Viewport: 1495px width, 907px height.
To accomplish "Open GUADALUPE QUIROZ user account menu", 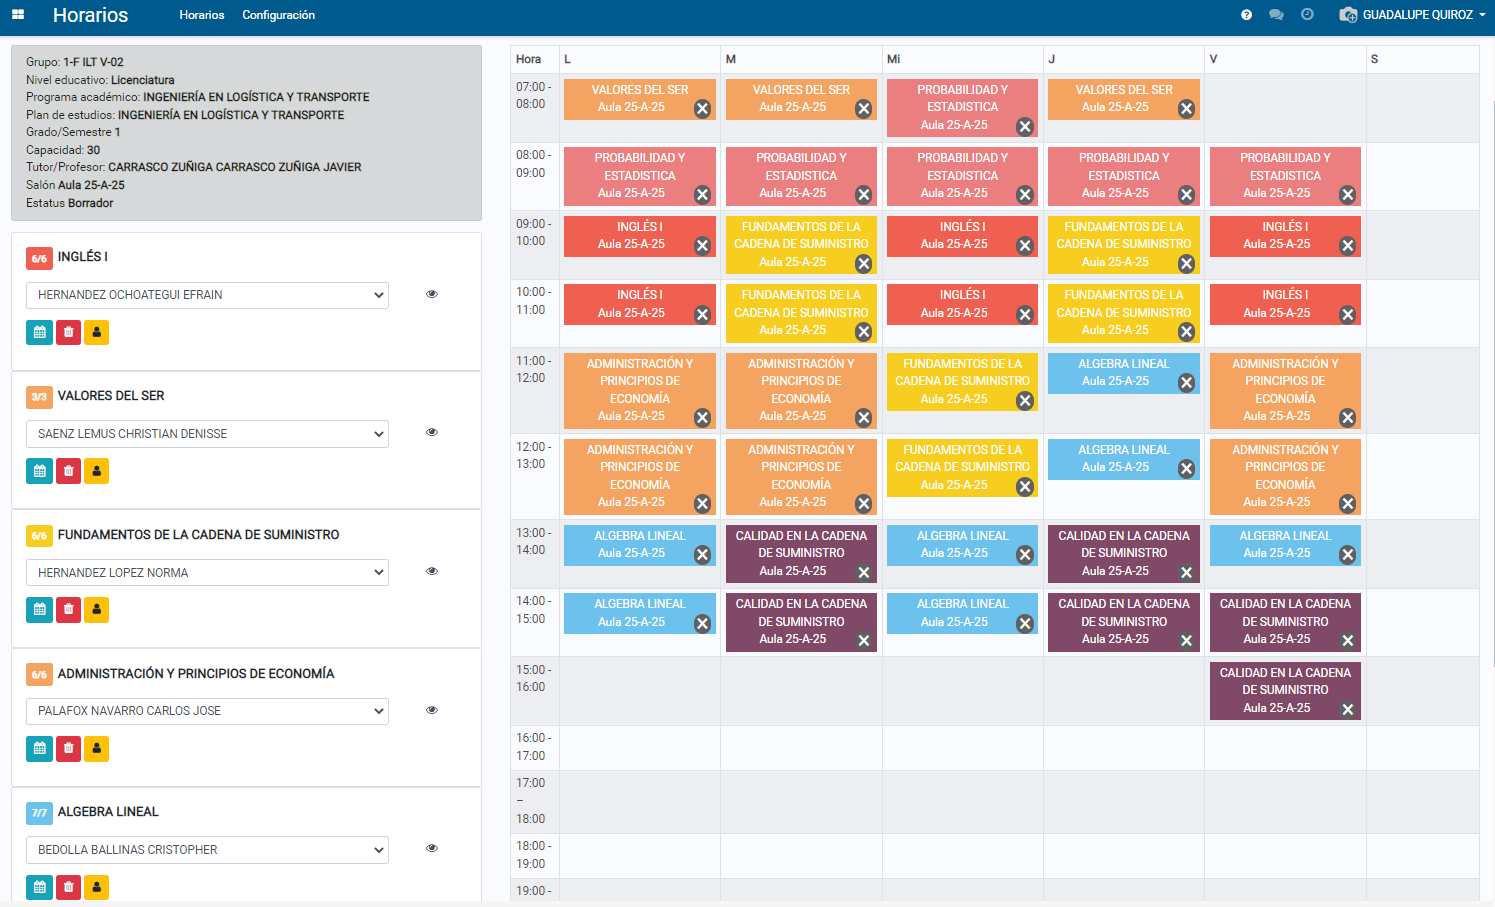I will click(x=1416, y=15).
